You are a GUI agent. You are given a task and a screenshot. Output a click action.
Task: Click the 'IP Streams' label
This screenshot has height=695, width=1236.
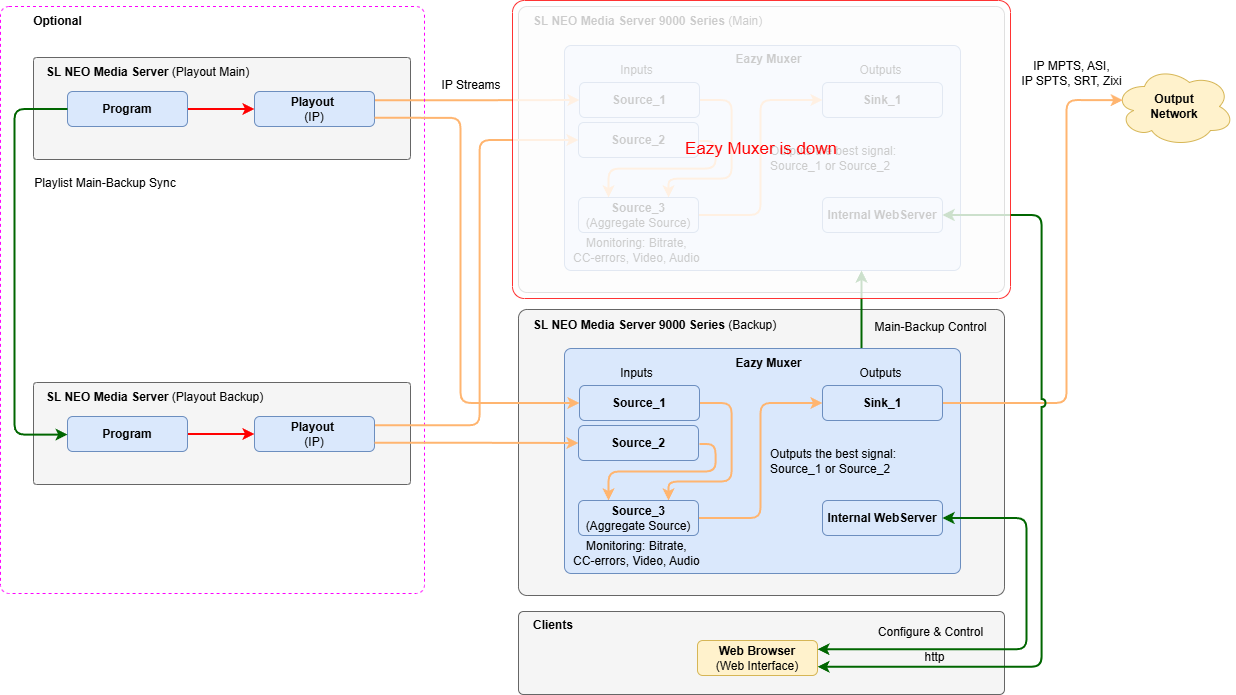[x=471, y=85]
